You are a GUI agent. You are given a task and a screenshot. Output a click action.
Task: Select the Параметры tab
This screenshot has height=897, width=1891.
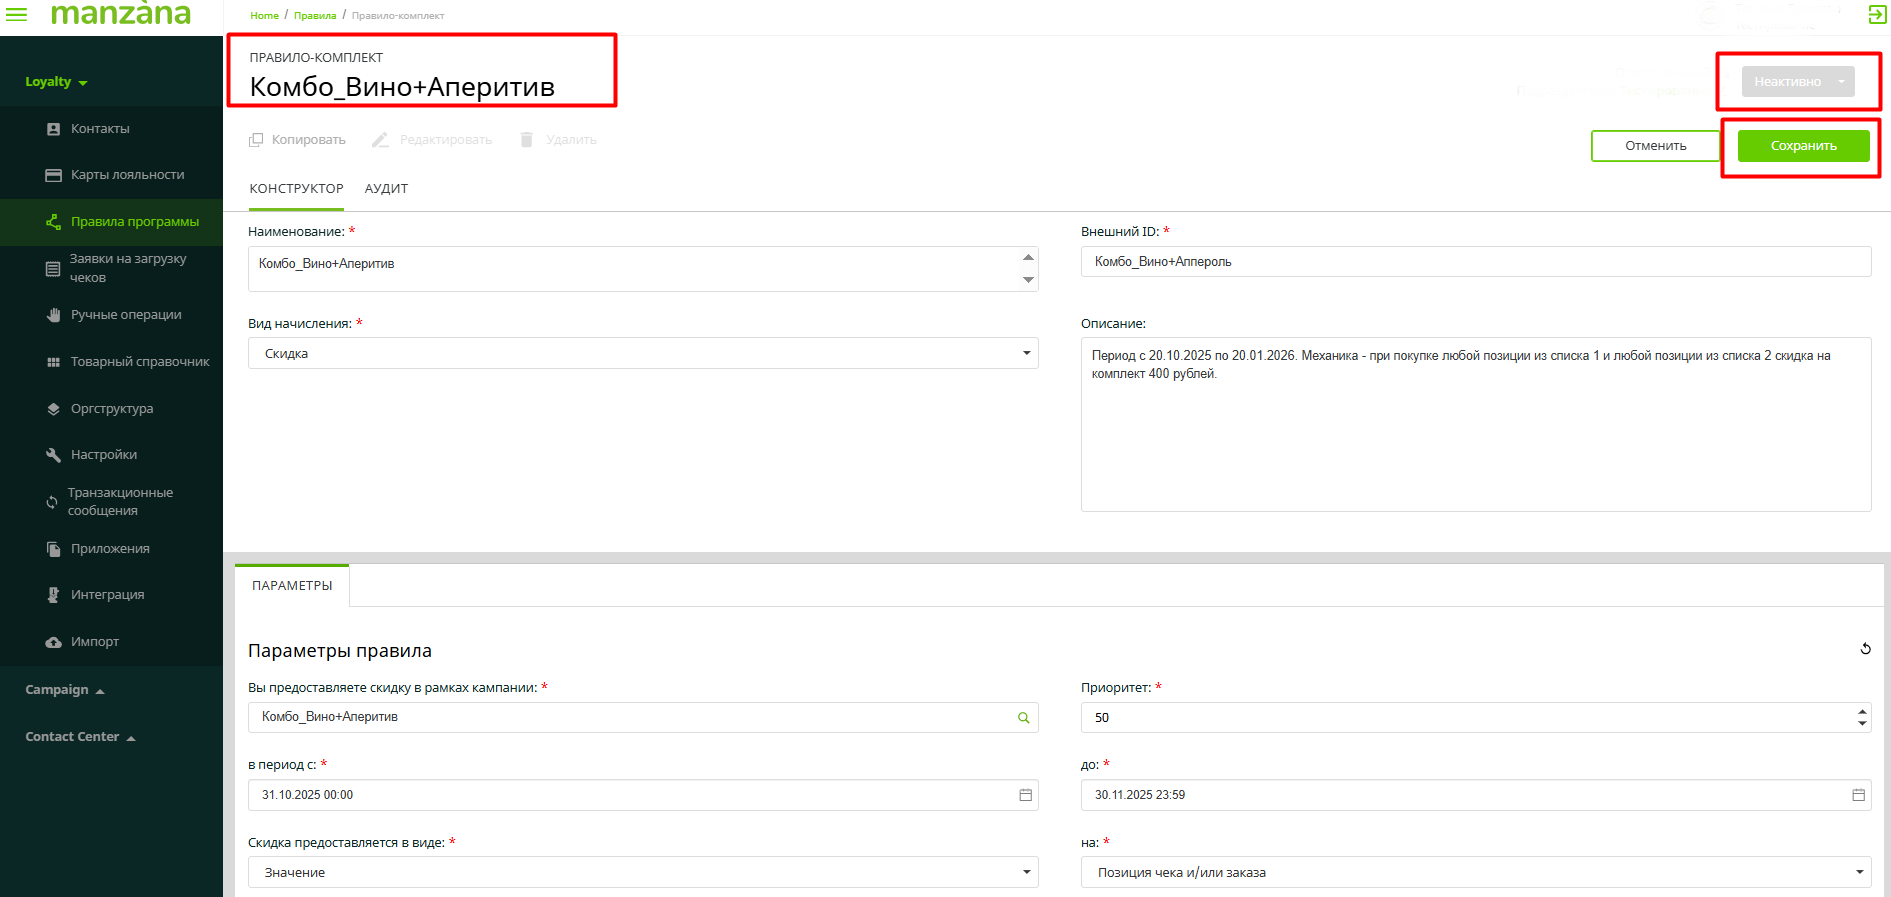(292, 586)
